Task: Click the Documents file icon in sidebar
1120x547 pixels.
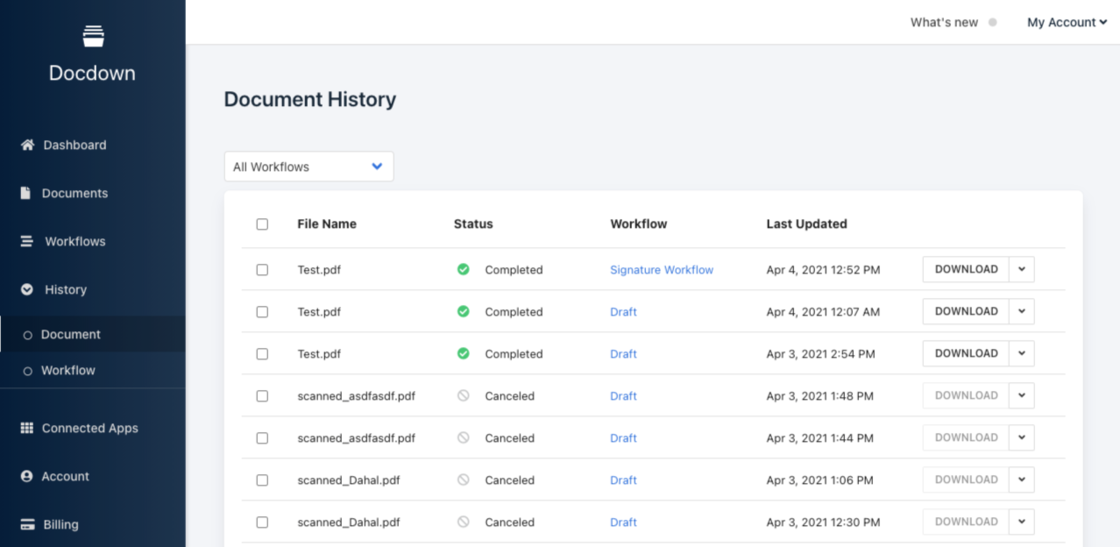Action: [x=26, y=193]
